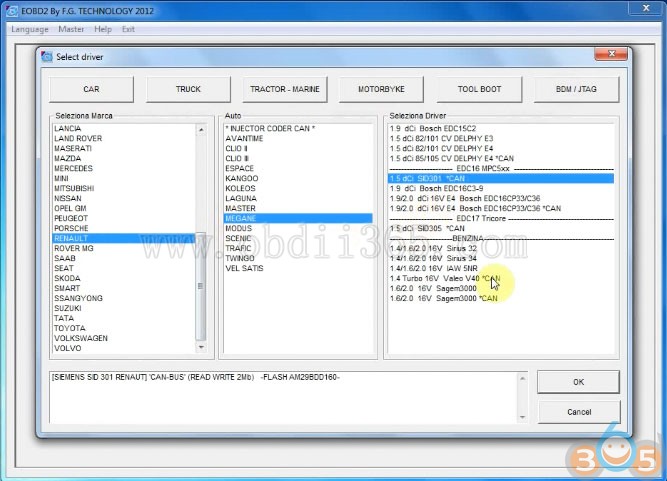Select the BDM / JTAG button
Image resolution: width=667 pixels, height=481 pixels.
click(576, 89)
